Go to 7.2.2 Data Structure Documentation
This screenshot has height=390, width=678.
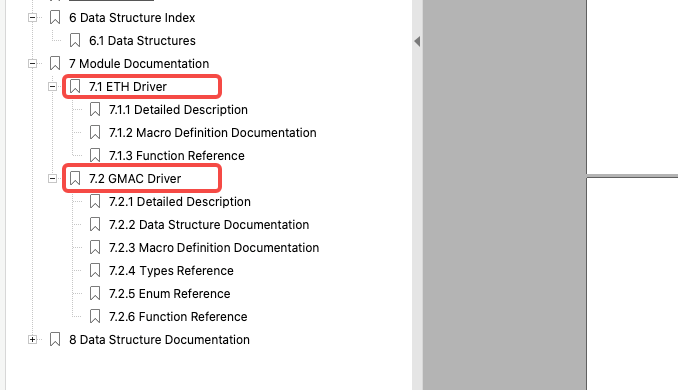209,224
